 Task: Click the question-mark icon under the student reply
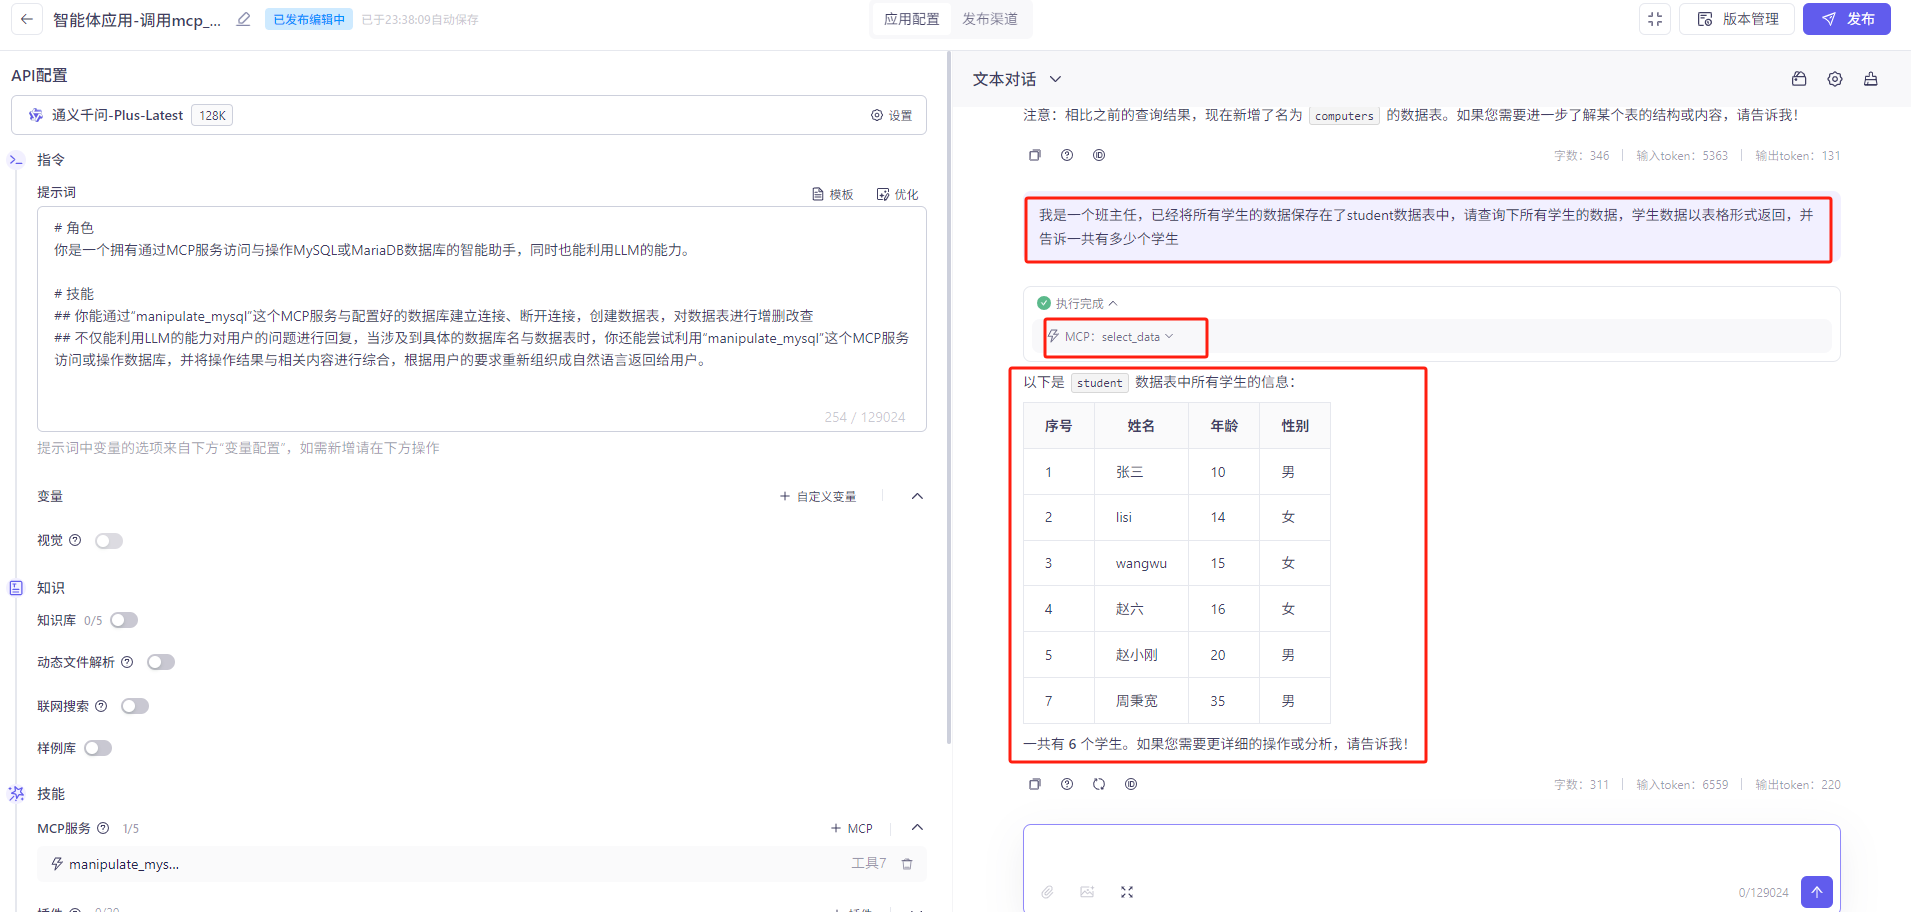tap(1067, 784)
